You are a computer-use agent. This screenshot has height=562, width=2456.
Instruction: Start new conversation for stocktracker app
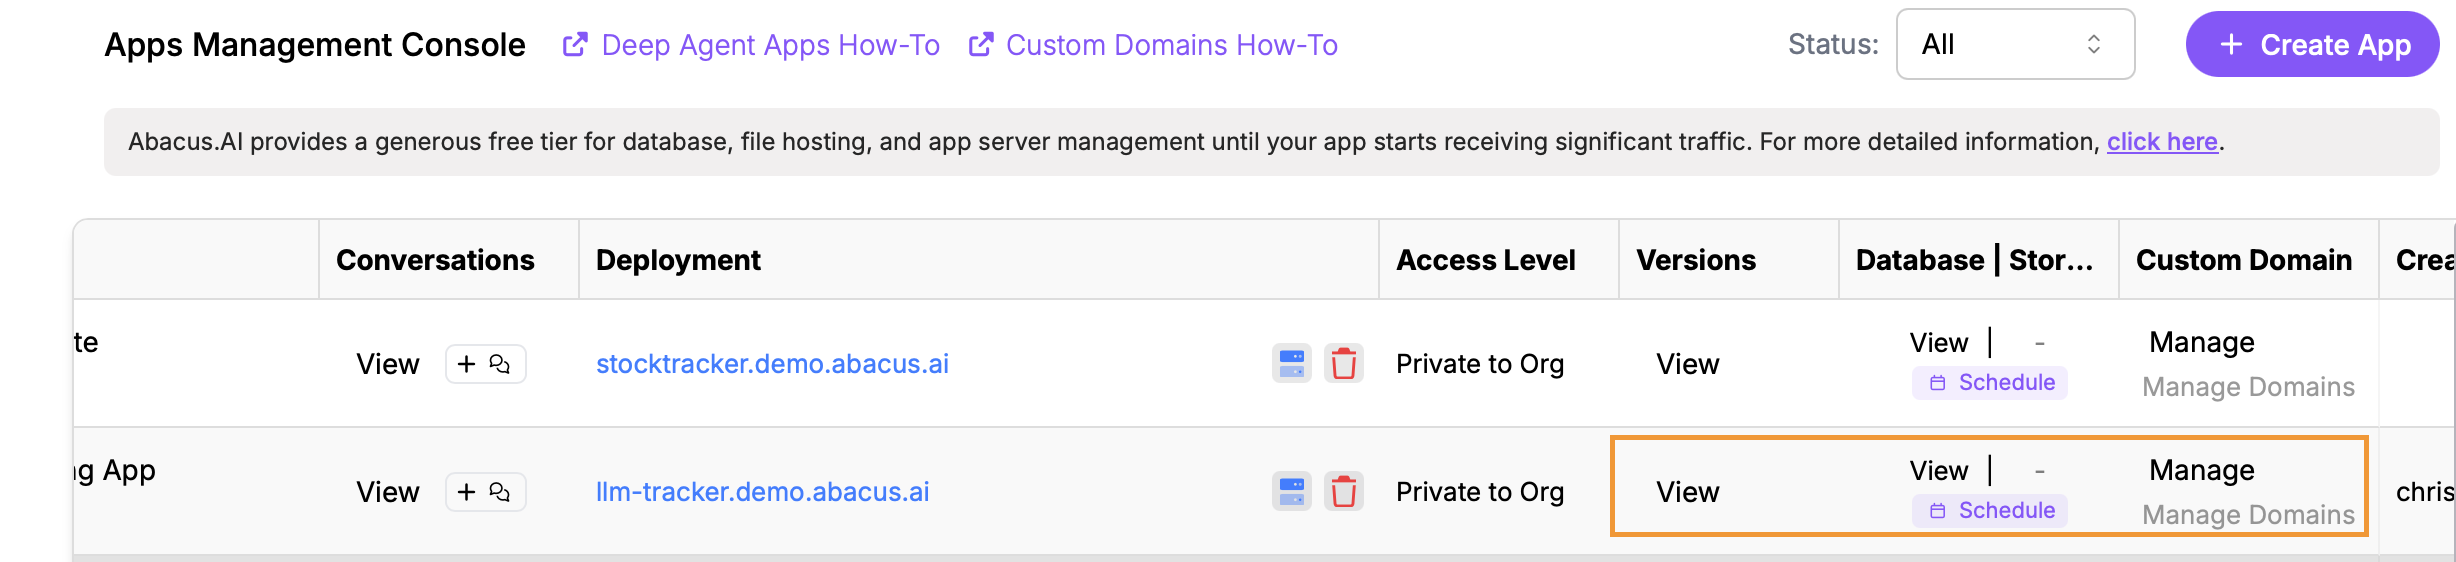click(485, 364)
